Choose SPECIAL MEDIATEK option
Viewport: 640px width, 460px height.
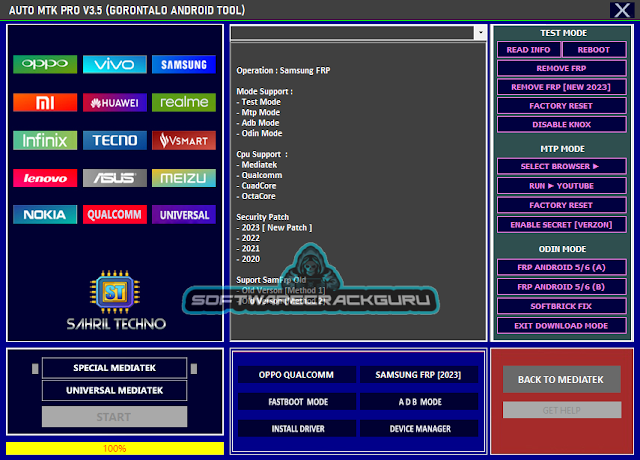pos(115,368)
